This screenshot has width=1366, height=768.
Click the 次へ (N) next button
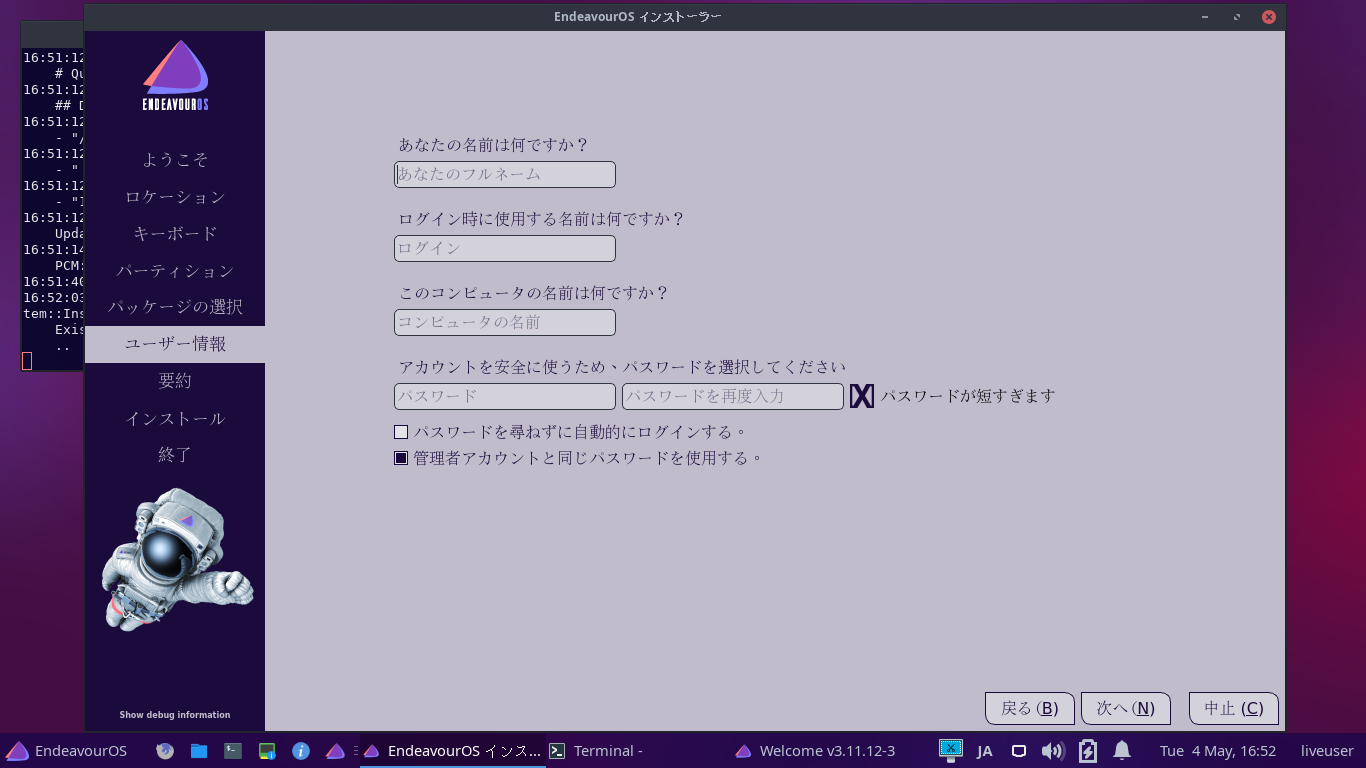click(x=1126, y=708)
